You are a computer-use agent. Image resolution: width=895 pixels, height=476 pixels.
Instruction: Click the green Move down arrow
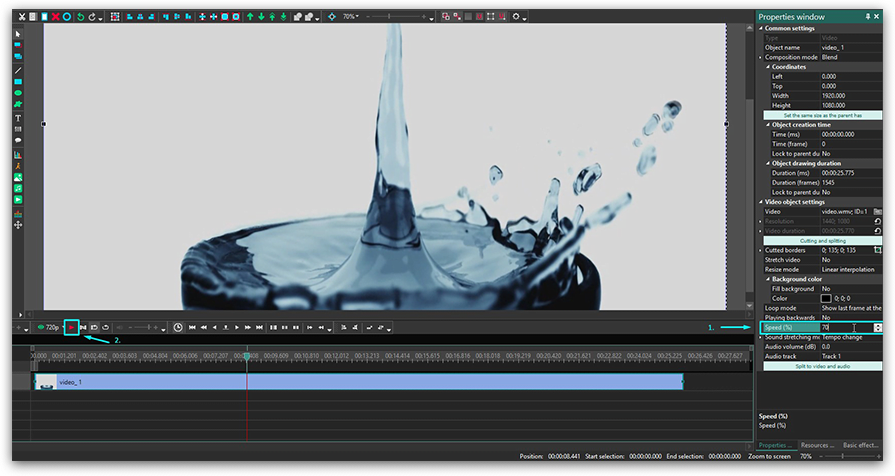pyautogui.click(x=261, y=17)
